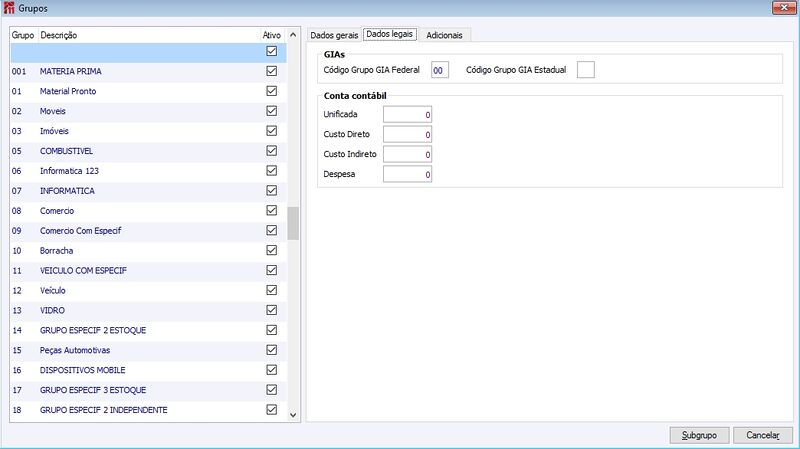Select the Borracha group row
Image resolution: width=800 pixels, height=449 pixels.
(148, 251)
